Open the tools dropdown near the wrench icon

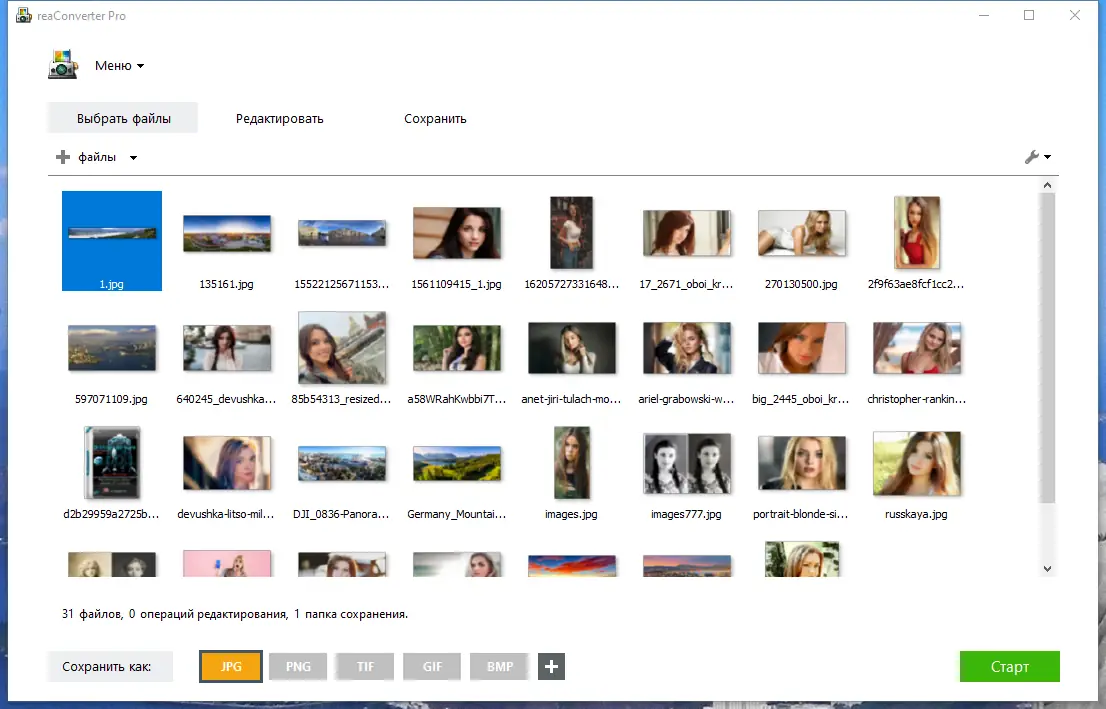(x=1045, y=157)
